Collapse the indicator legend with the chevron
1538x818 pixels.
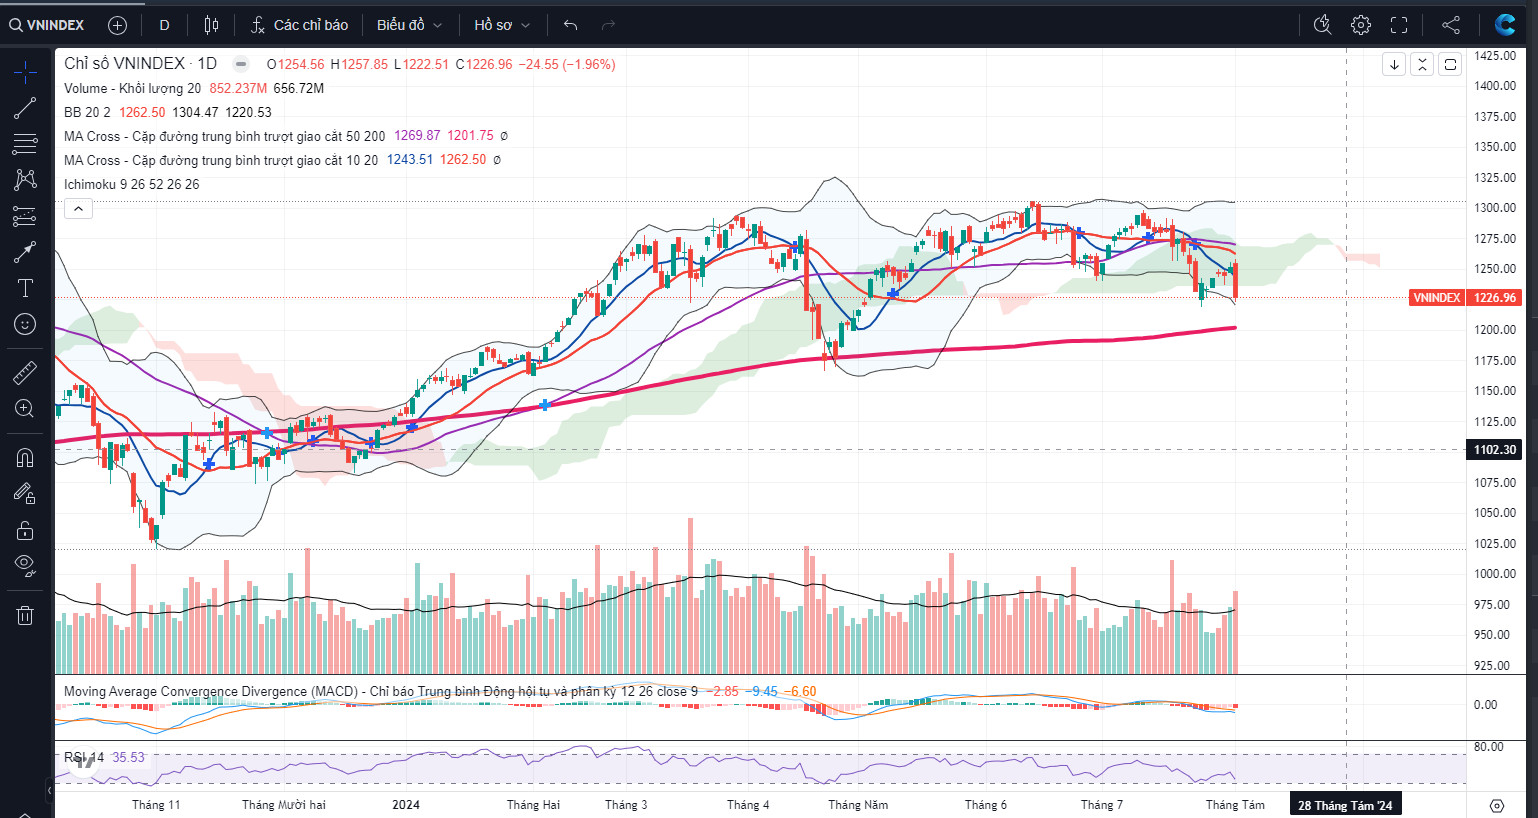[78, 208]
